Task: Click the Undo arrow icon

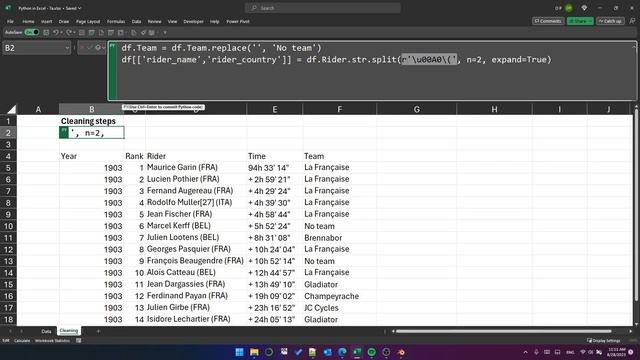Action: pyautogui.click(x=56, y=32)
